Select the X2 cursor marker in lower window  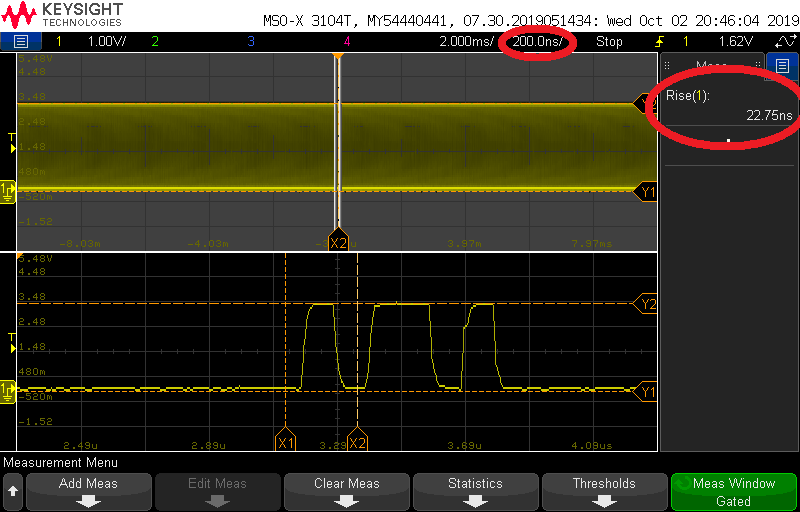(x=357, y=442)
